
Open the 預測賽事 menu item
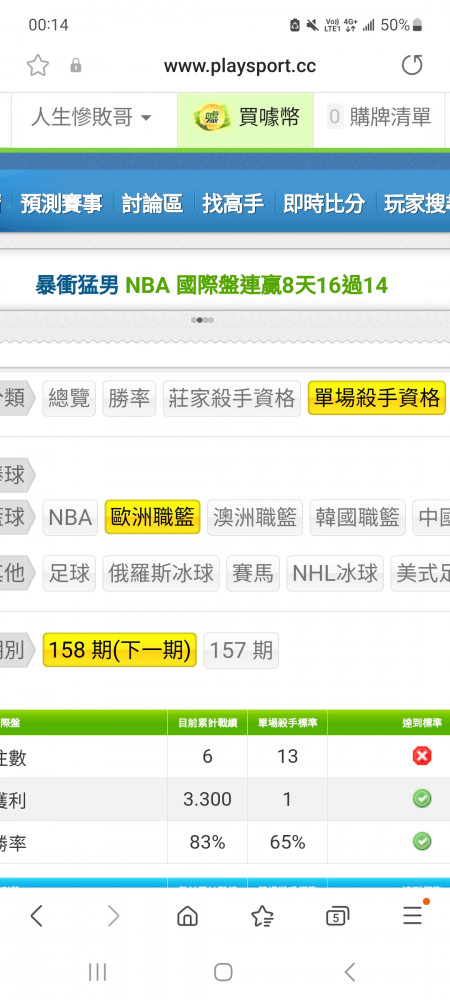pos(61,203)
